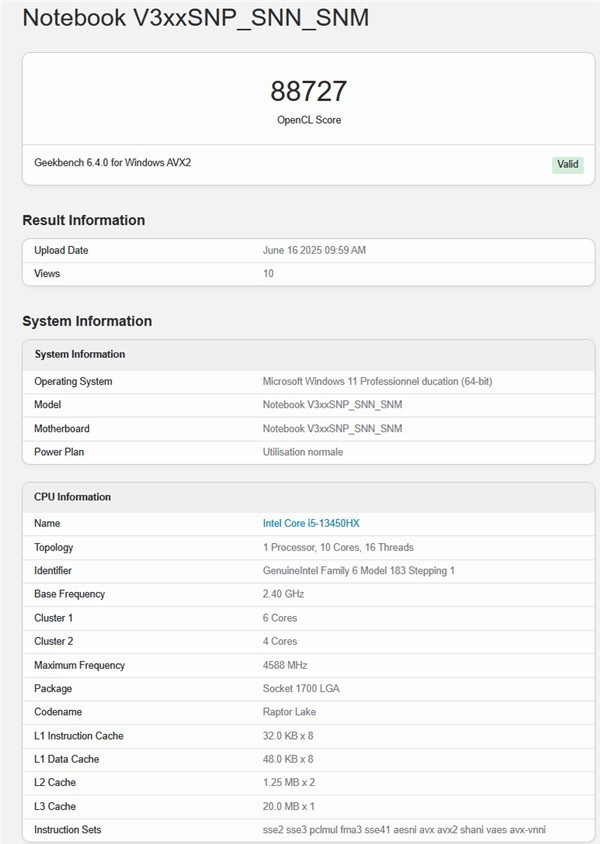Click the Codename Raptor Lake value
Image resolution: width=600 pixels, height=844 pixels.
[286, 711]
